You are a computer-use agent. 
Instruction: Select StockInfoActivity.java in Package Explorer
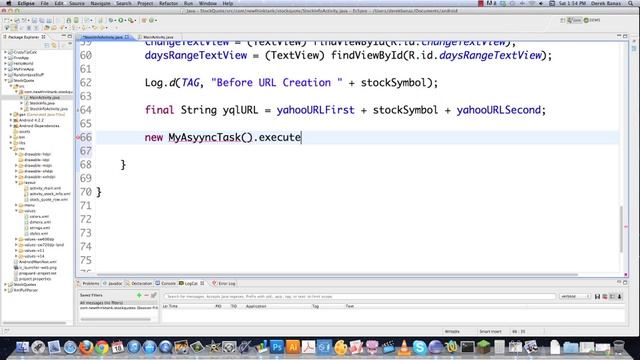click(x=48, y=109)
